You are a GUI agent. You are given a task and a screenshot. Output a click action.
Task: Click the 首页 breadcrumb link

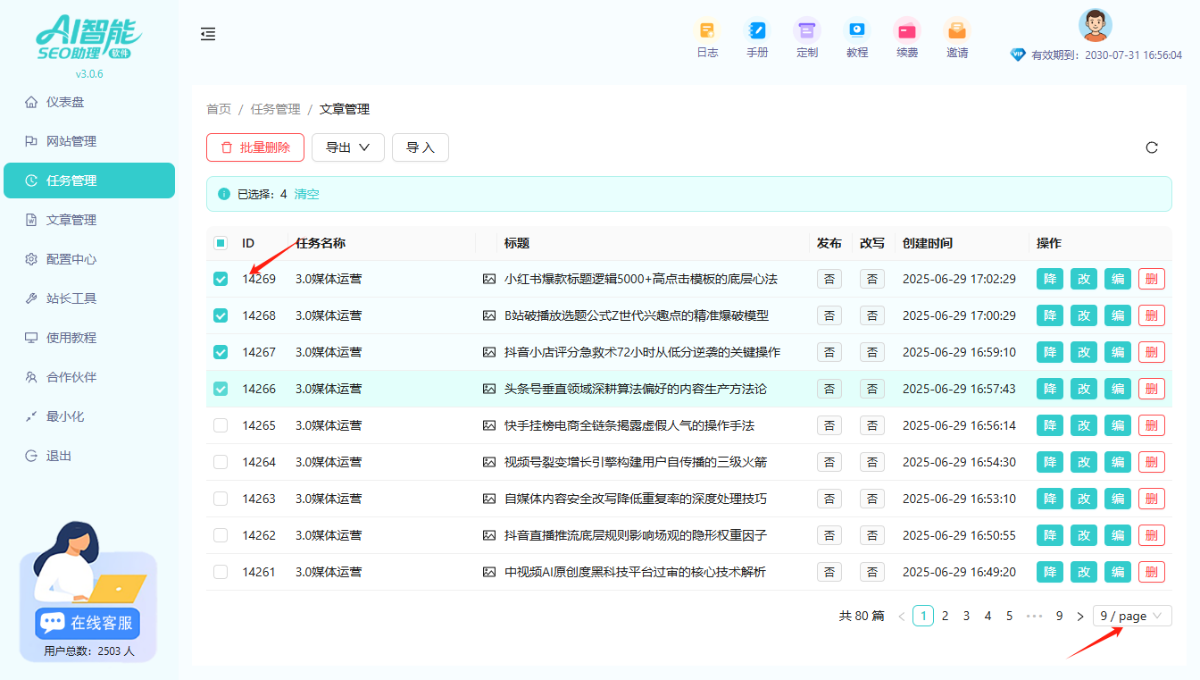click(219, 109)
